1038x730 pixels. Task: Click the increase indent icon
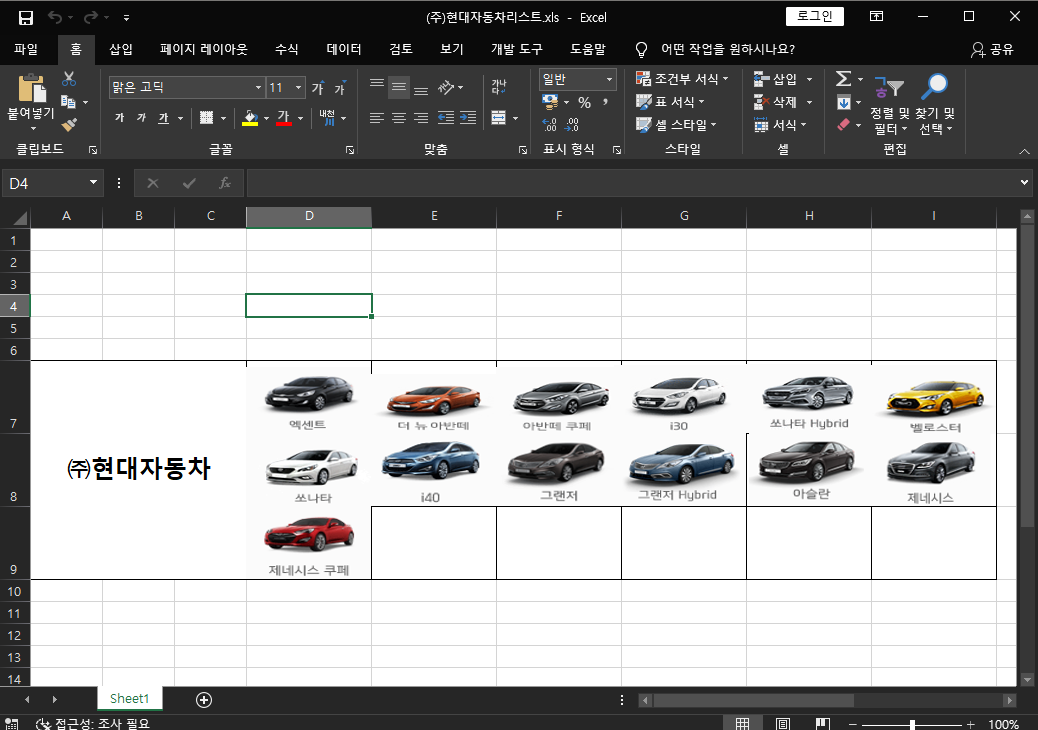pyautogui.click(x=468, y=118)
